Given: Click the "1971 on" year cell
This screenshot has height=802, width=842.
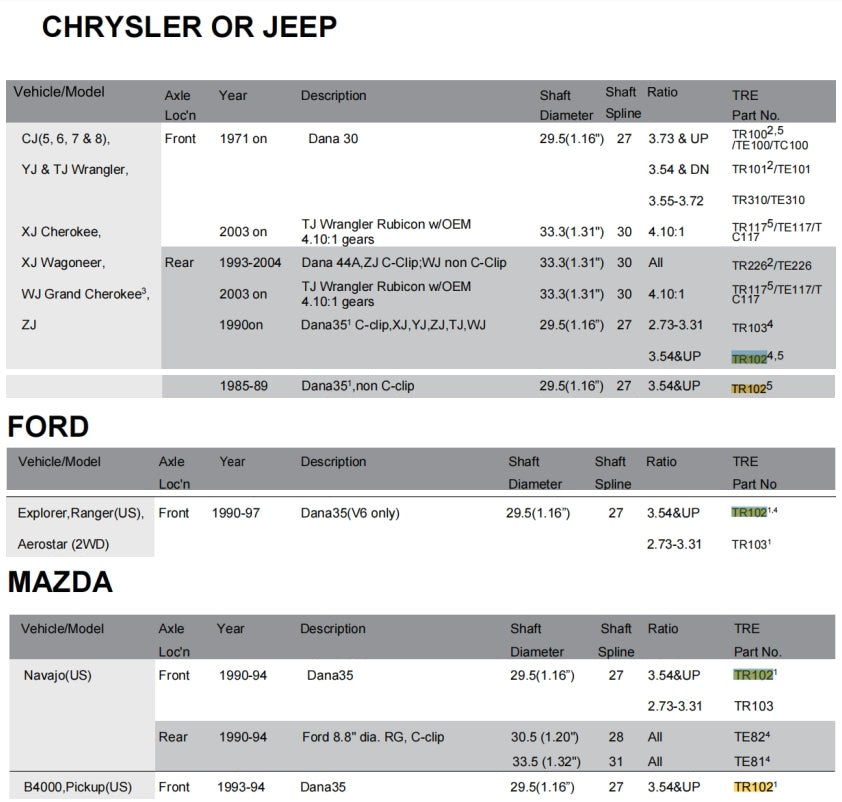Looking at the screenshot, I should pyautogui.click(x=243, y=139).
